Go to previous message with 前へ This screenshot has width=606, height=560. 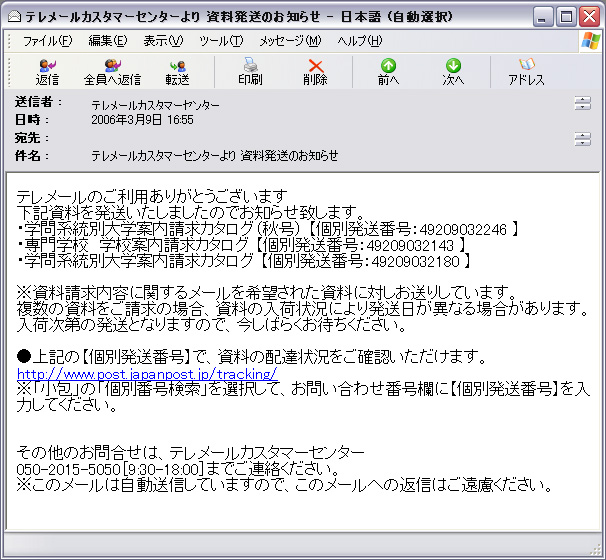388,72
